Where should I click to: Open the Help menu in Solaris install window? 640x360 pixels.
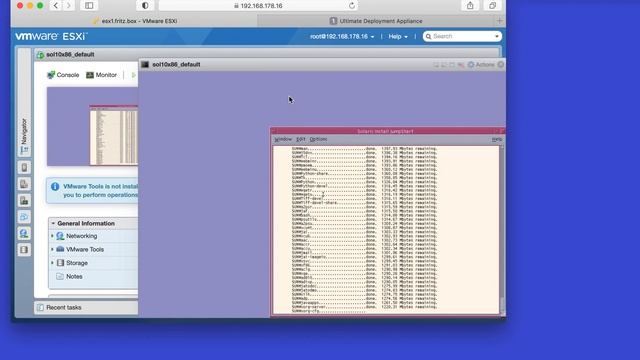(497, 140)
